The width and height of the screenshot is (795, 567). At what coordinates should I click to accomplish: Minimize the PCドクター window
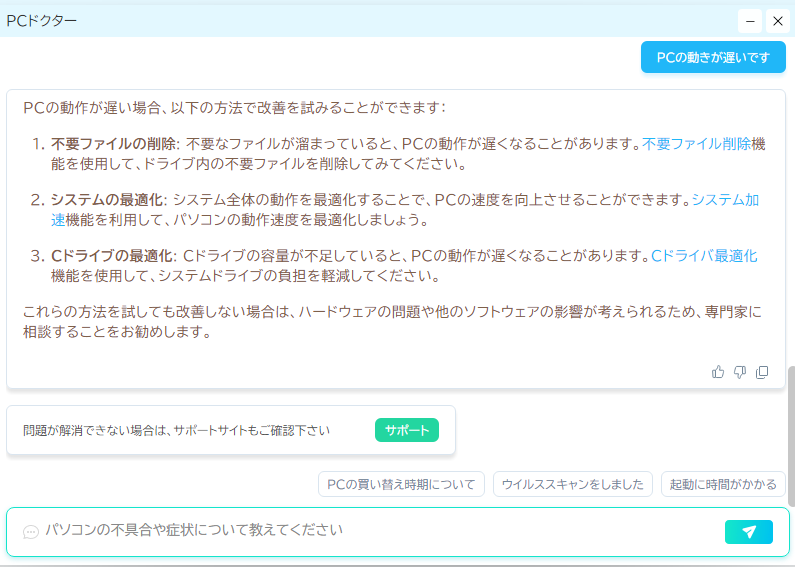749,21
